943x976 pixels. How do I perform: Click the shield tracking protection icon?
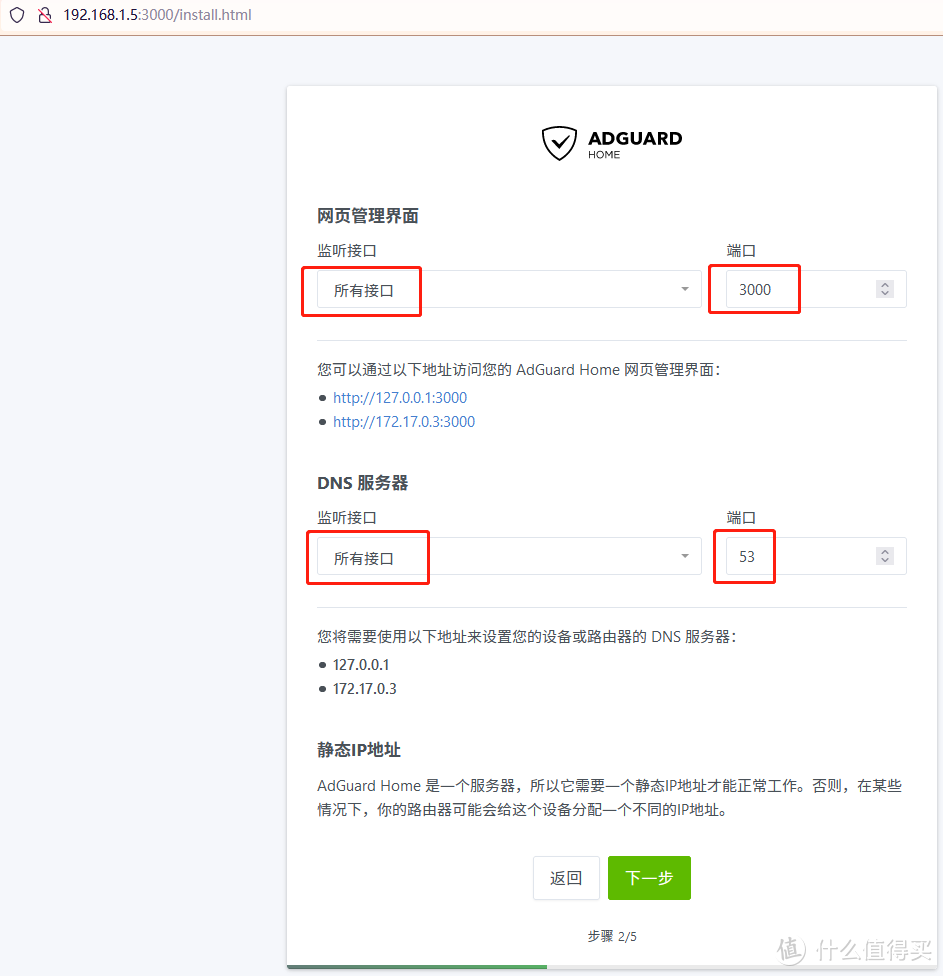17,15
